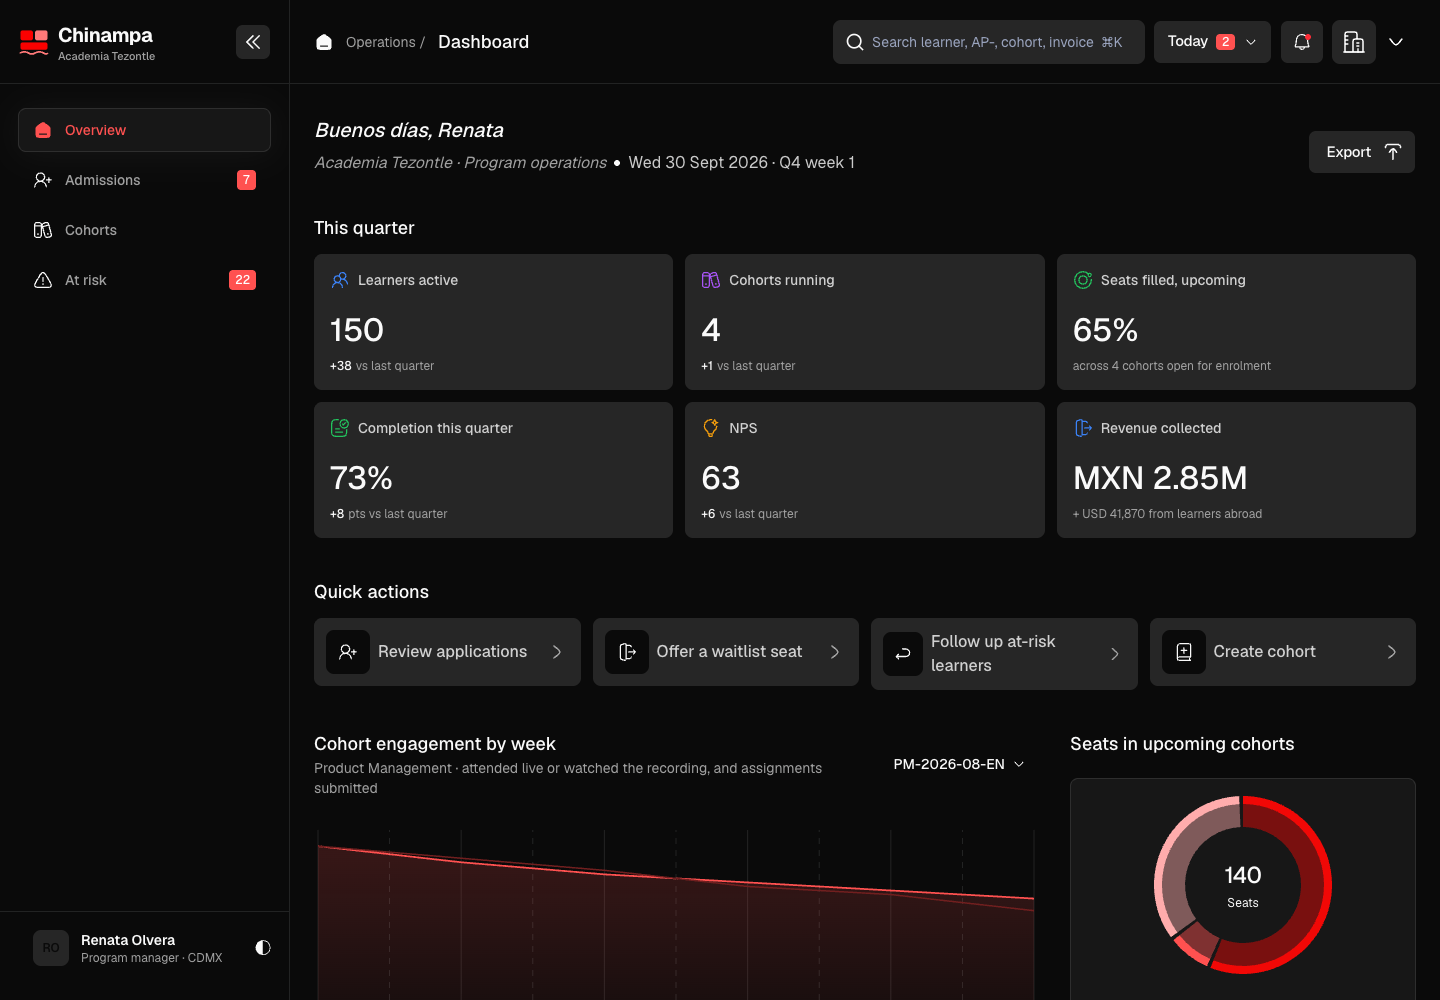Click the 73% completion value

click(361, 478)
